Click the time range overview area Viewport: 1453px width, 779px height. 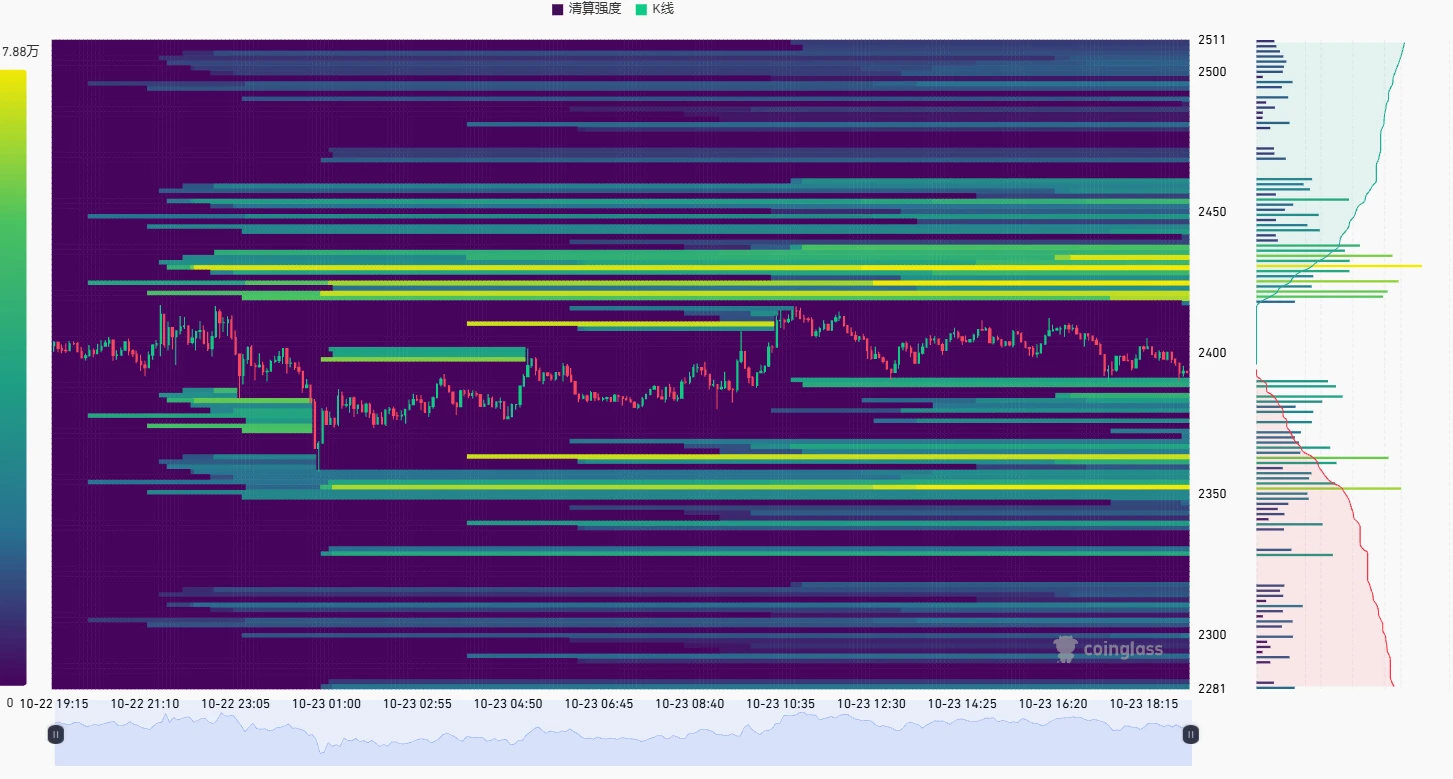[623, 734]
